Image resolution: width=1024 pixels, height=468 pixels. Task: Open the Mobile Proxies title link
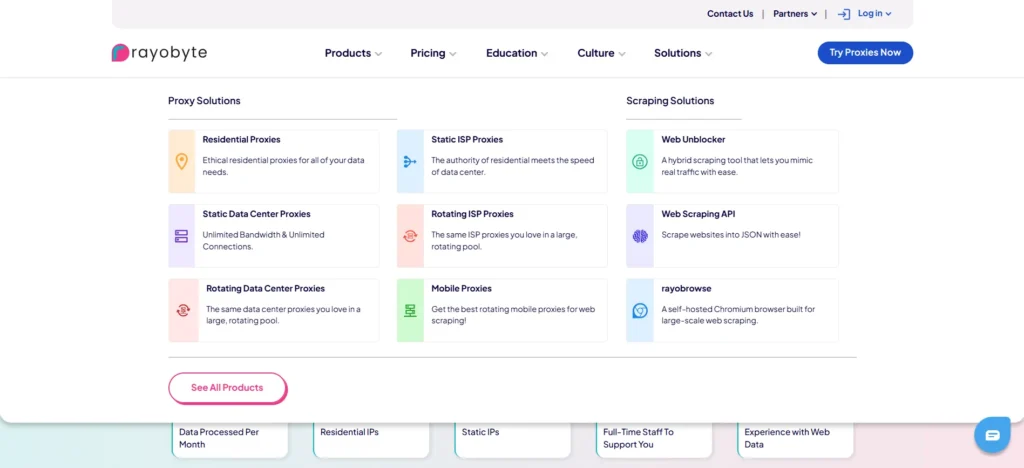click(462, 289)
